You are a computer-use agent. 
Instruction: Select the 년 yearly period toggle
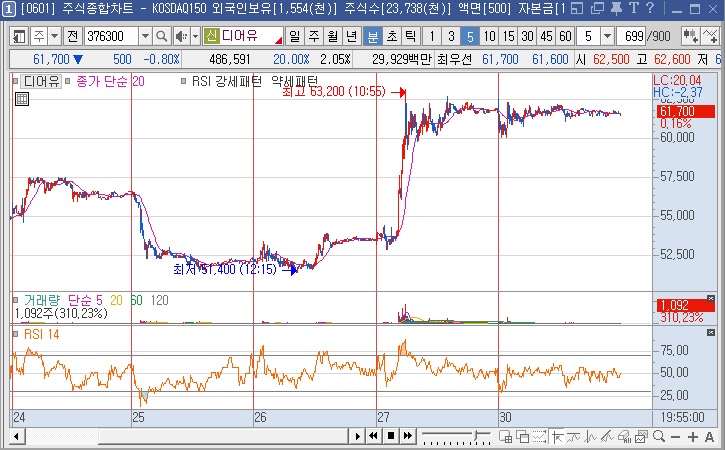pos(352,36)
